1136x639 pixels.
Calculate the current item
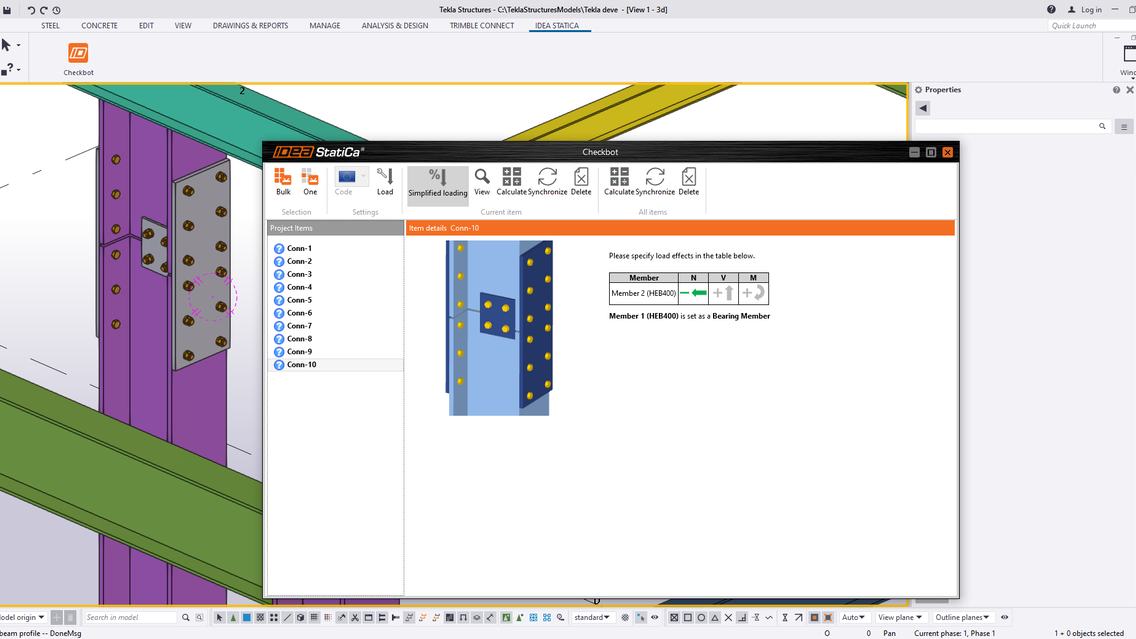(511, 182)
